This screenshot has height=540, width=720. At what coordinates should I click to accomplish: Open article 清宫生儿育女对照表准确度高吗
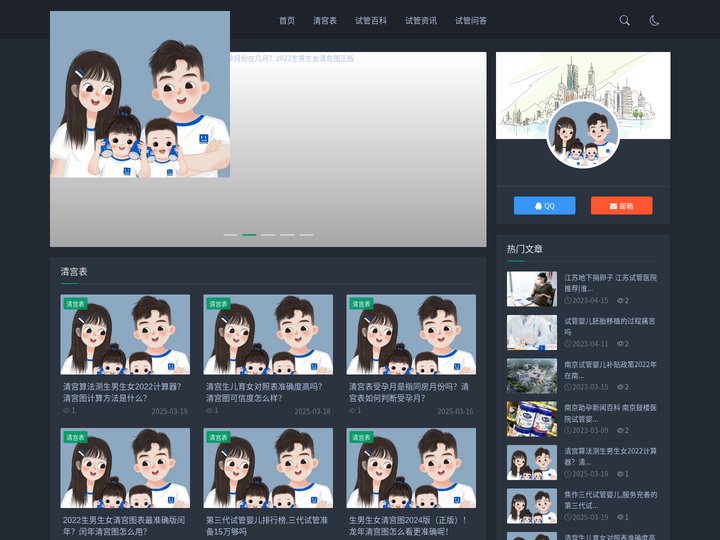[264, 393]
